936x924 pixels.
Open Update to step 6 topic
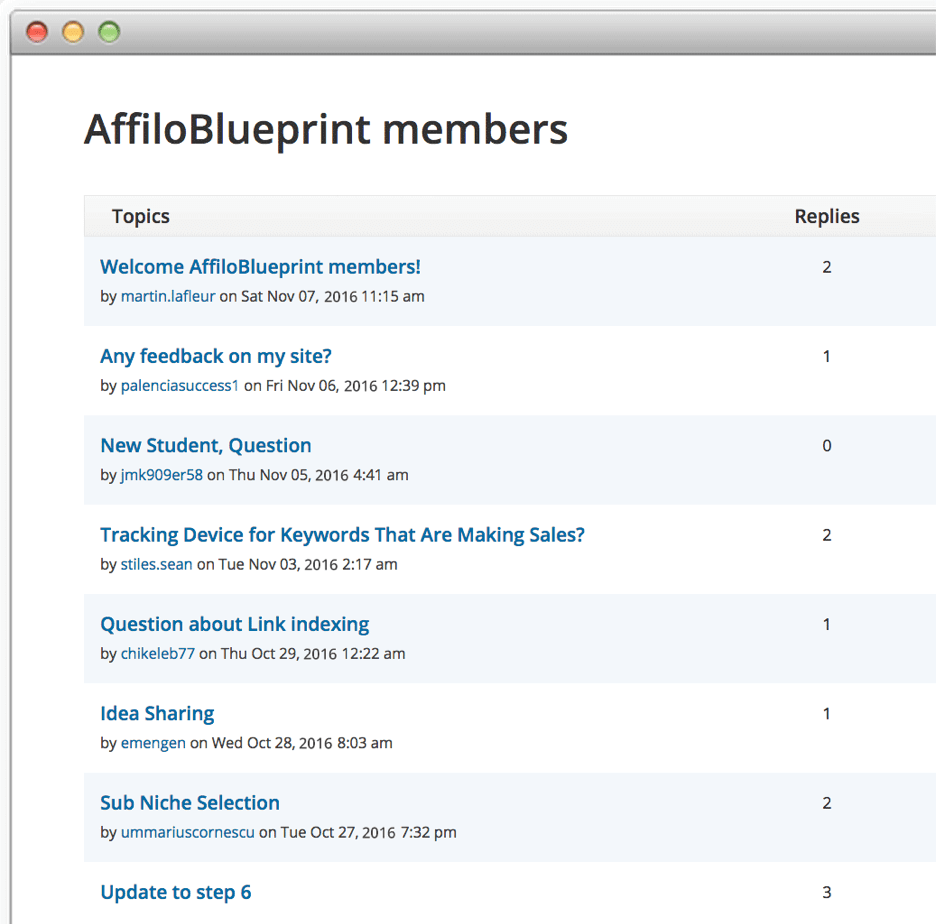point(176,892)
